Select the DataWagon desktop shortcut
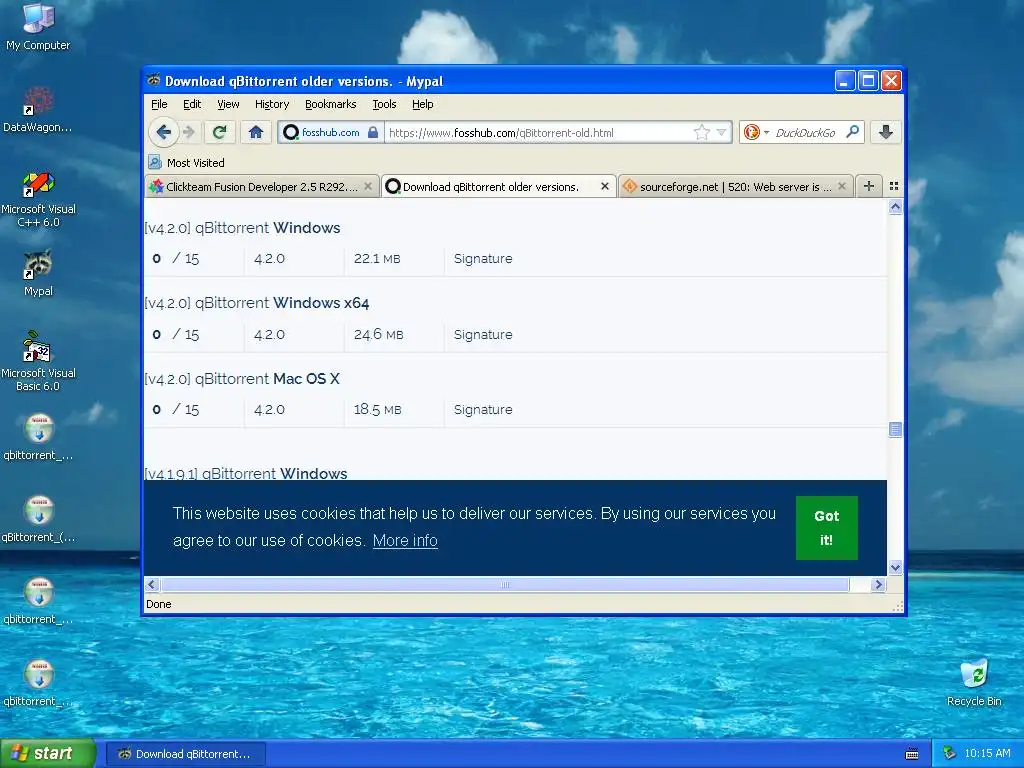 pos(38,110)
